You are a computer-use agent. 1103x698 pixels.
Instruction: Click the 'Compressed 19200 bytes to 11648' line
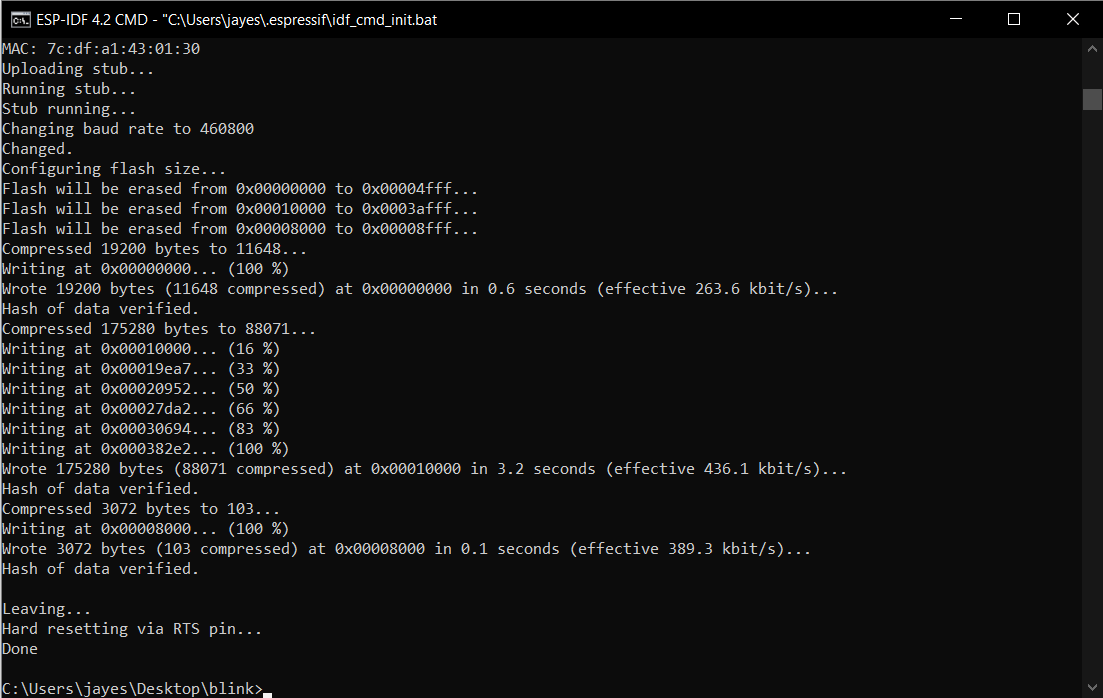pos(154,249)
